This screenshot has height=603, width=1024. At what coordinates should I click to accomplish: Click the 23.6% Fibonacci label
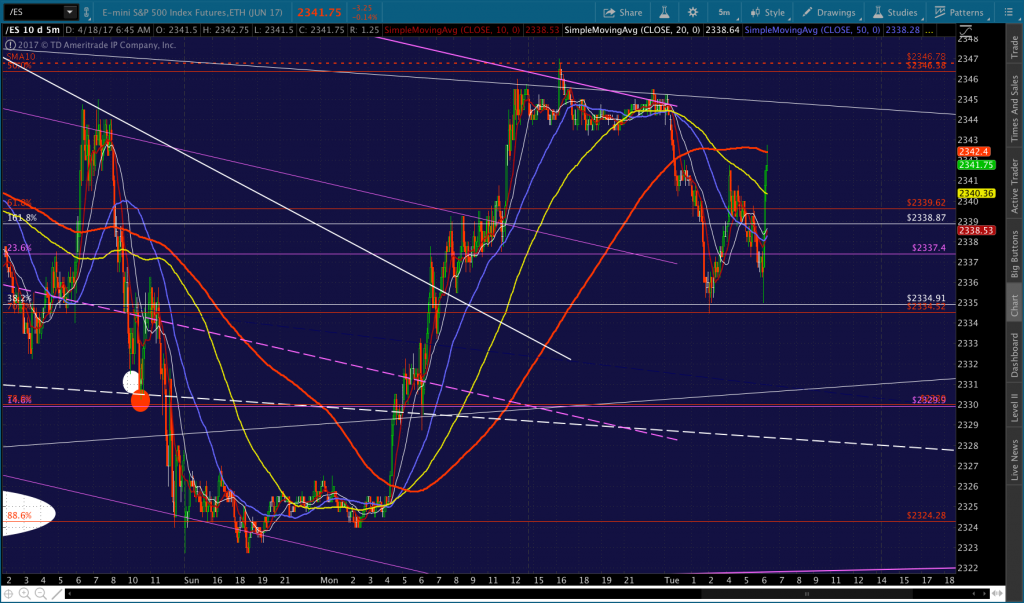point(18,248)
